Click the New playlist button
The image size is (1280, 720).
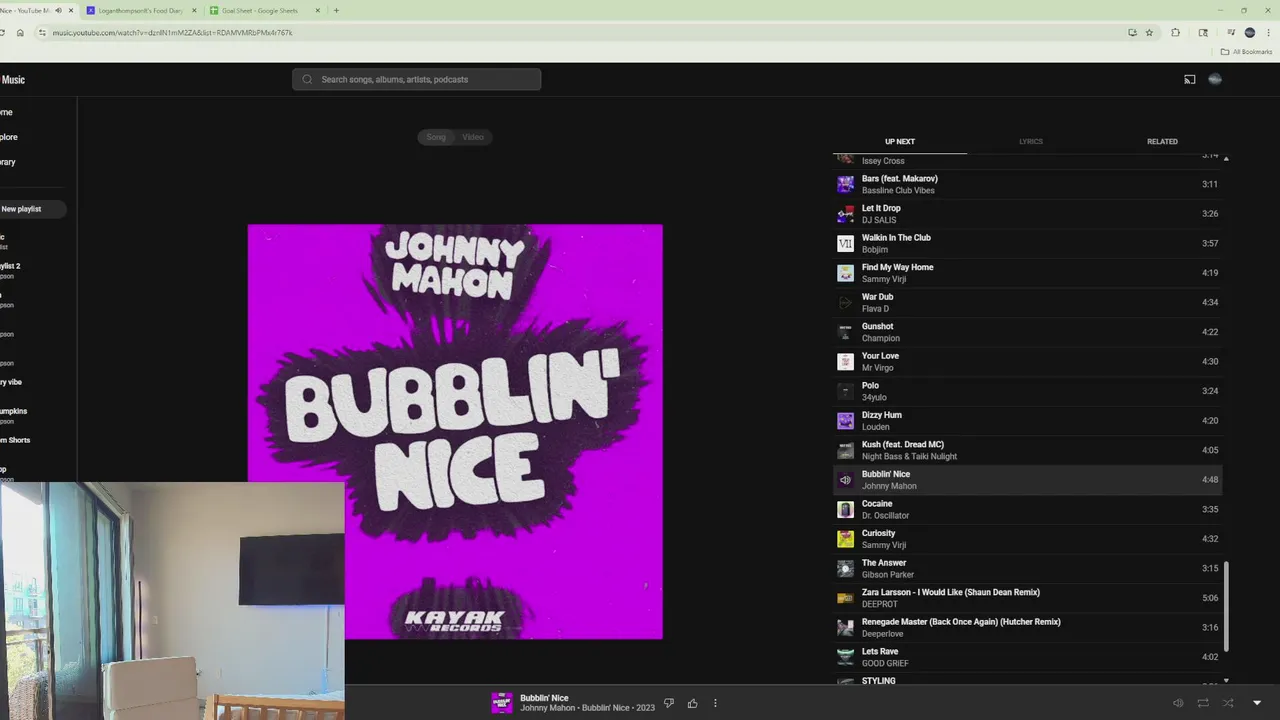30,209
